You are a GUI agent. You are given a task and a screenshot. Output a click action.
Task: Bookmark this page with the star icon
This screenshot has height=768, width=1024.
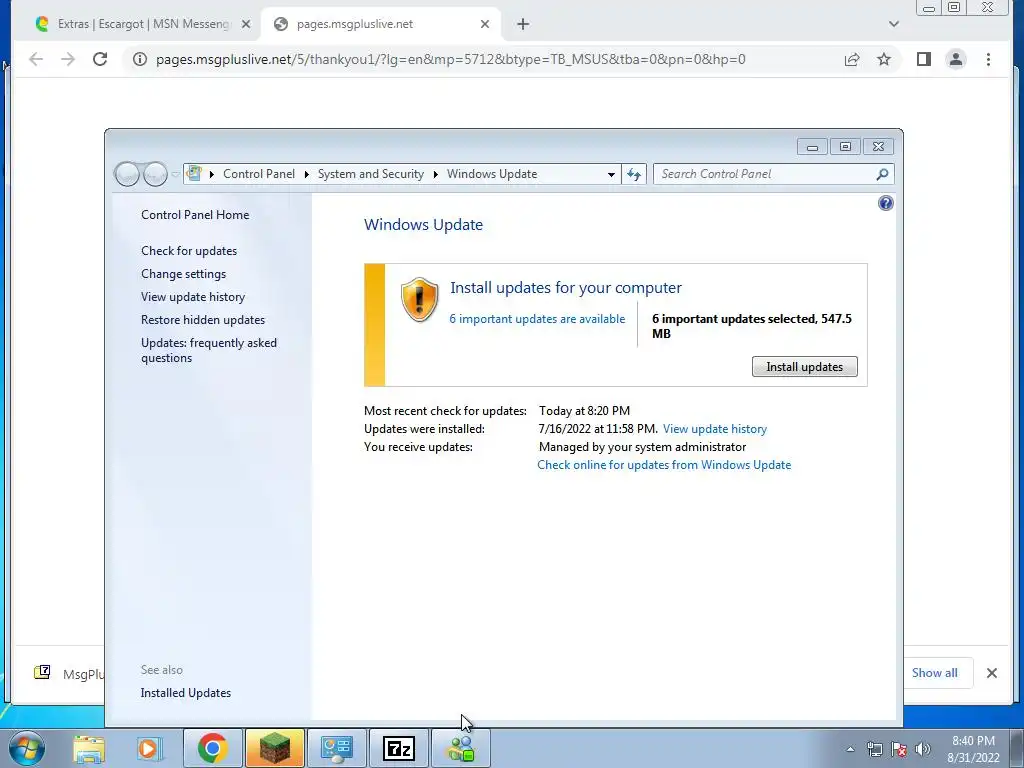pos(884,59)
